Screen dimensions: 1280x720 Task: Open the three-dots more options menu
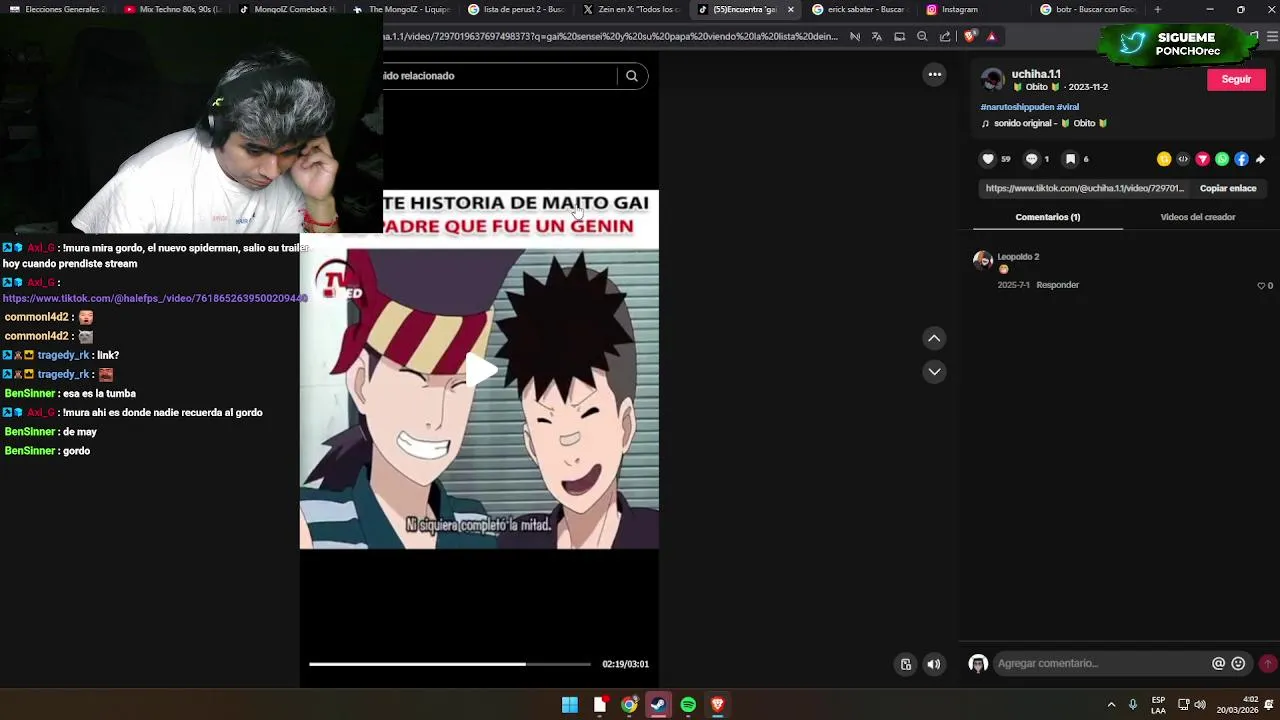click(x=934, y=74)
